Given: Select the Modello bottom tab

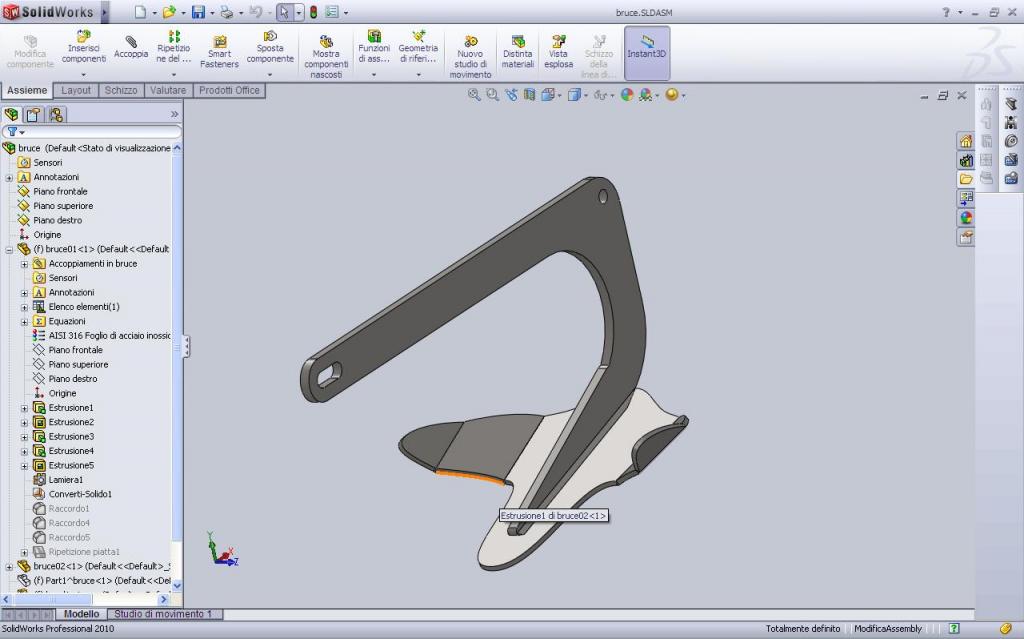Looking at the screenshot, I should 82,614.
